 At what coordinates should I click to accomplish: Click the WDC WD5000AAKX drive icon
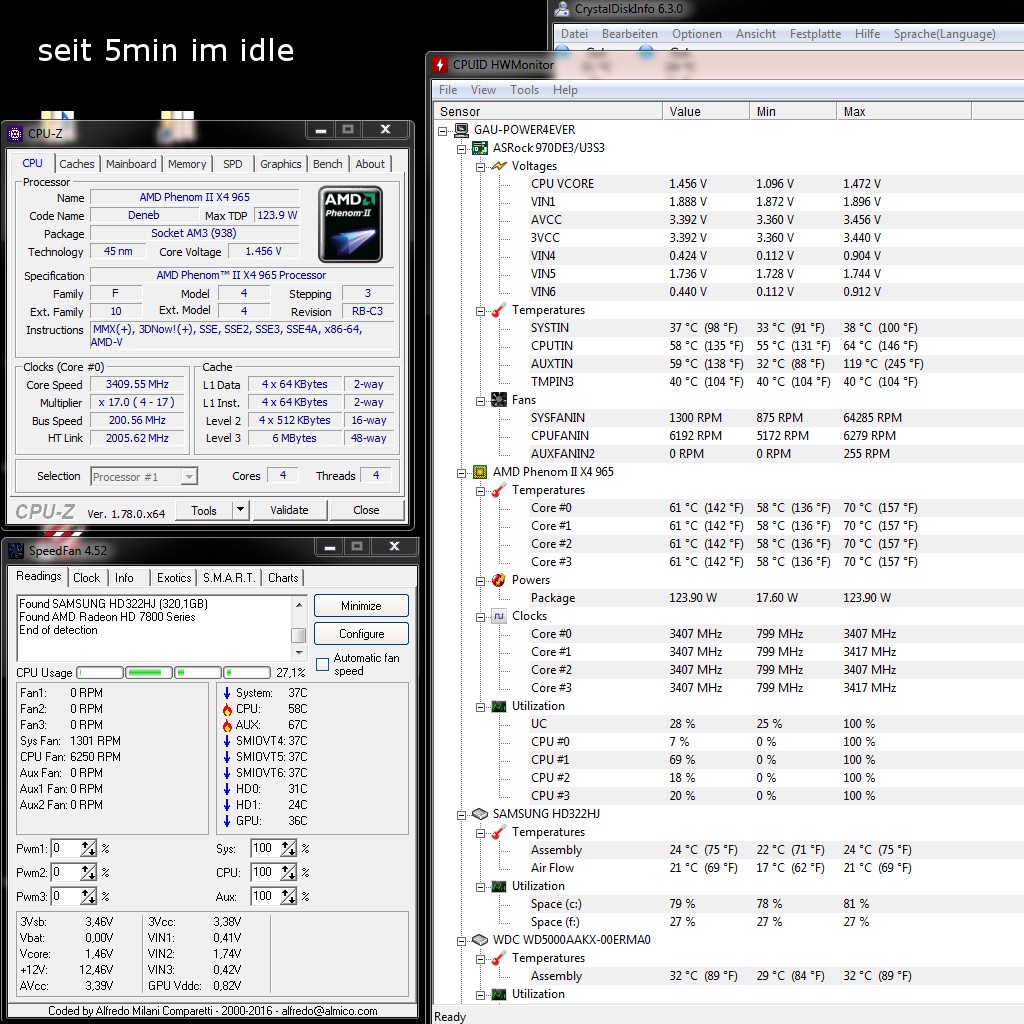point(480,940)
